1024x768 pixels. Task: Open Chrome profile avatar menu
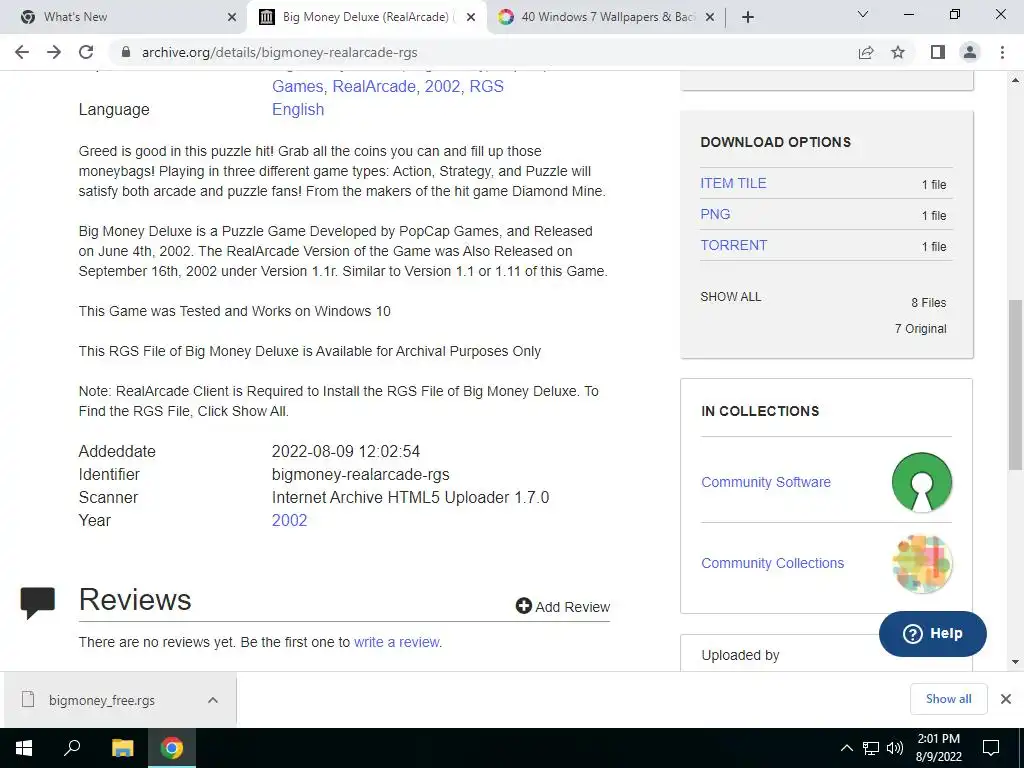pos(970,52)
